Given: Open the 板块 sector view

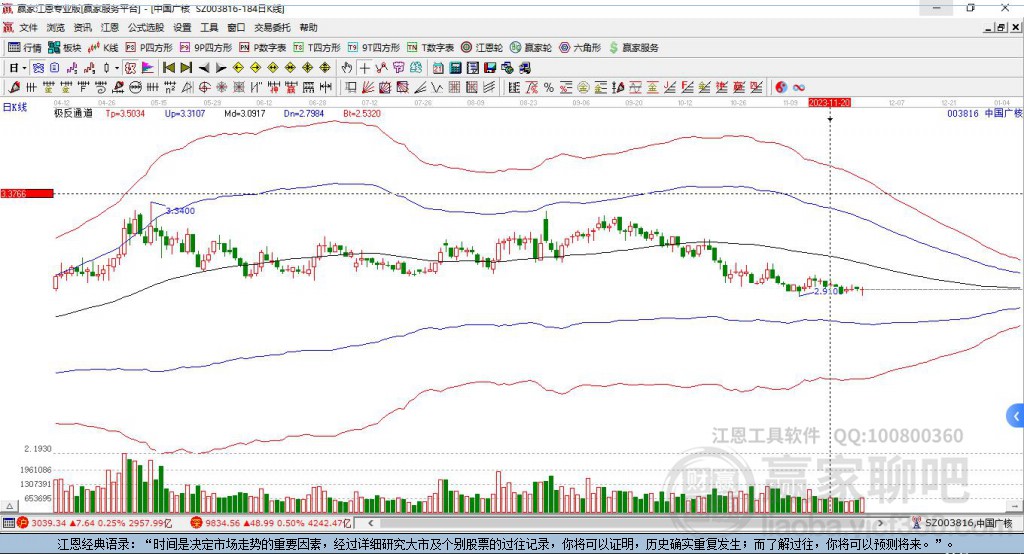Looking at the screenshot, I should coord(65,48).
